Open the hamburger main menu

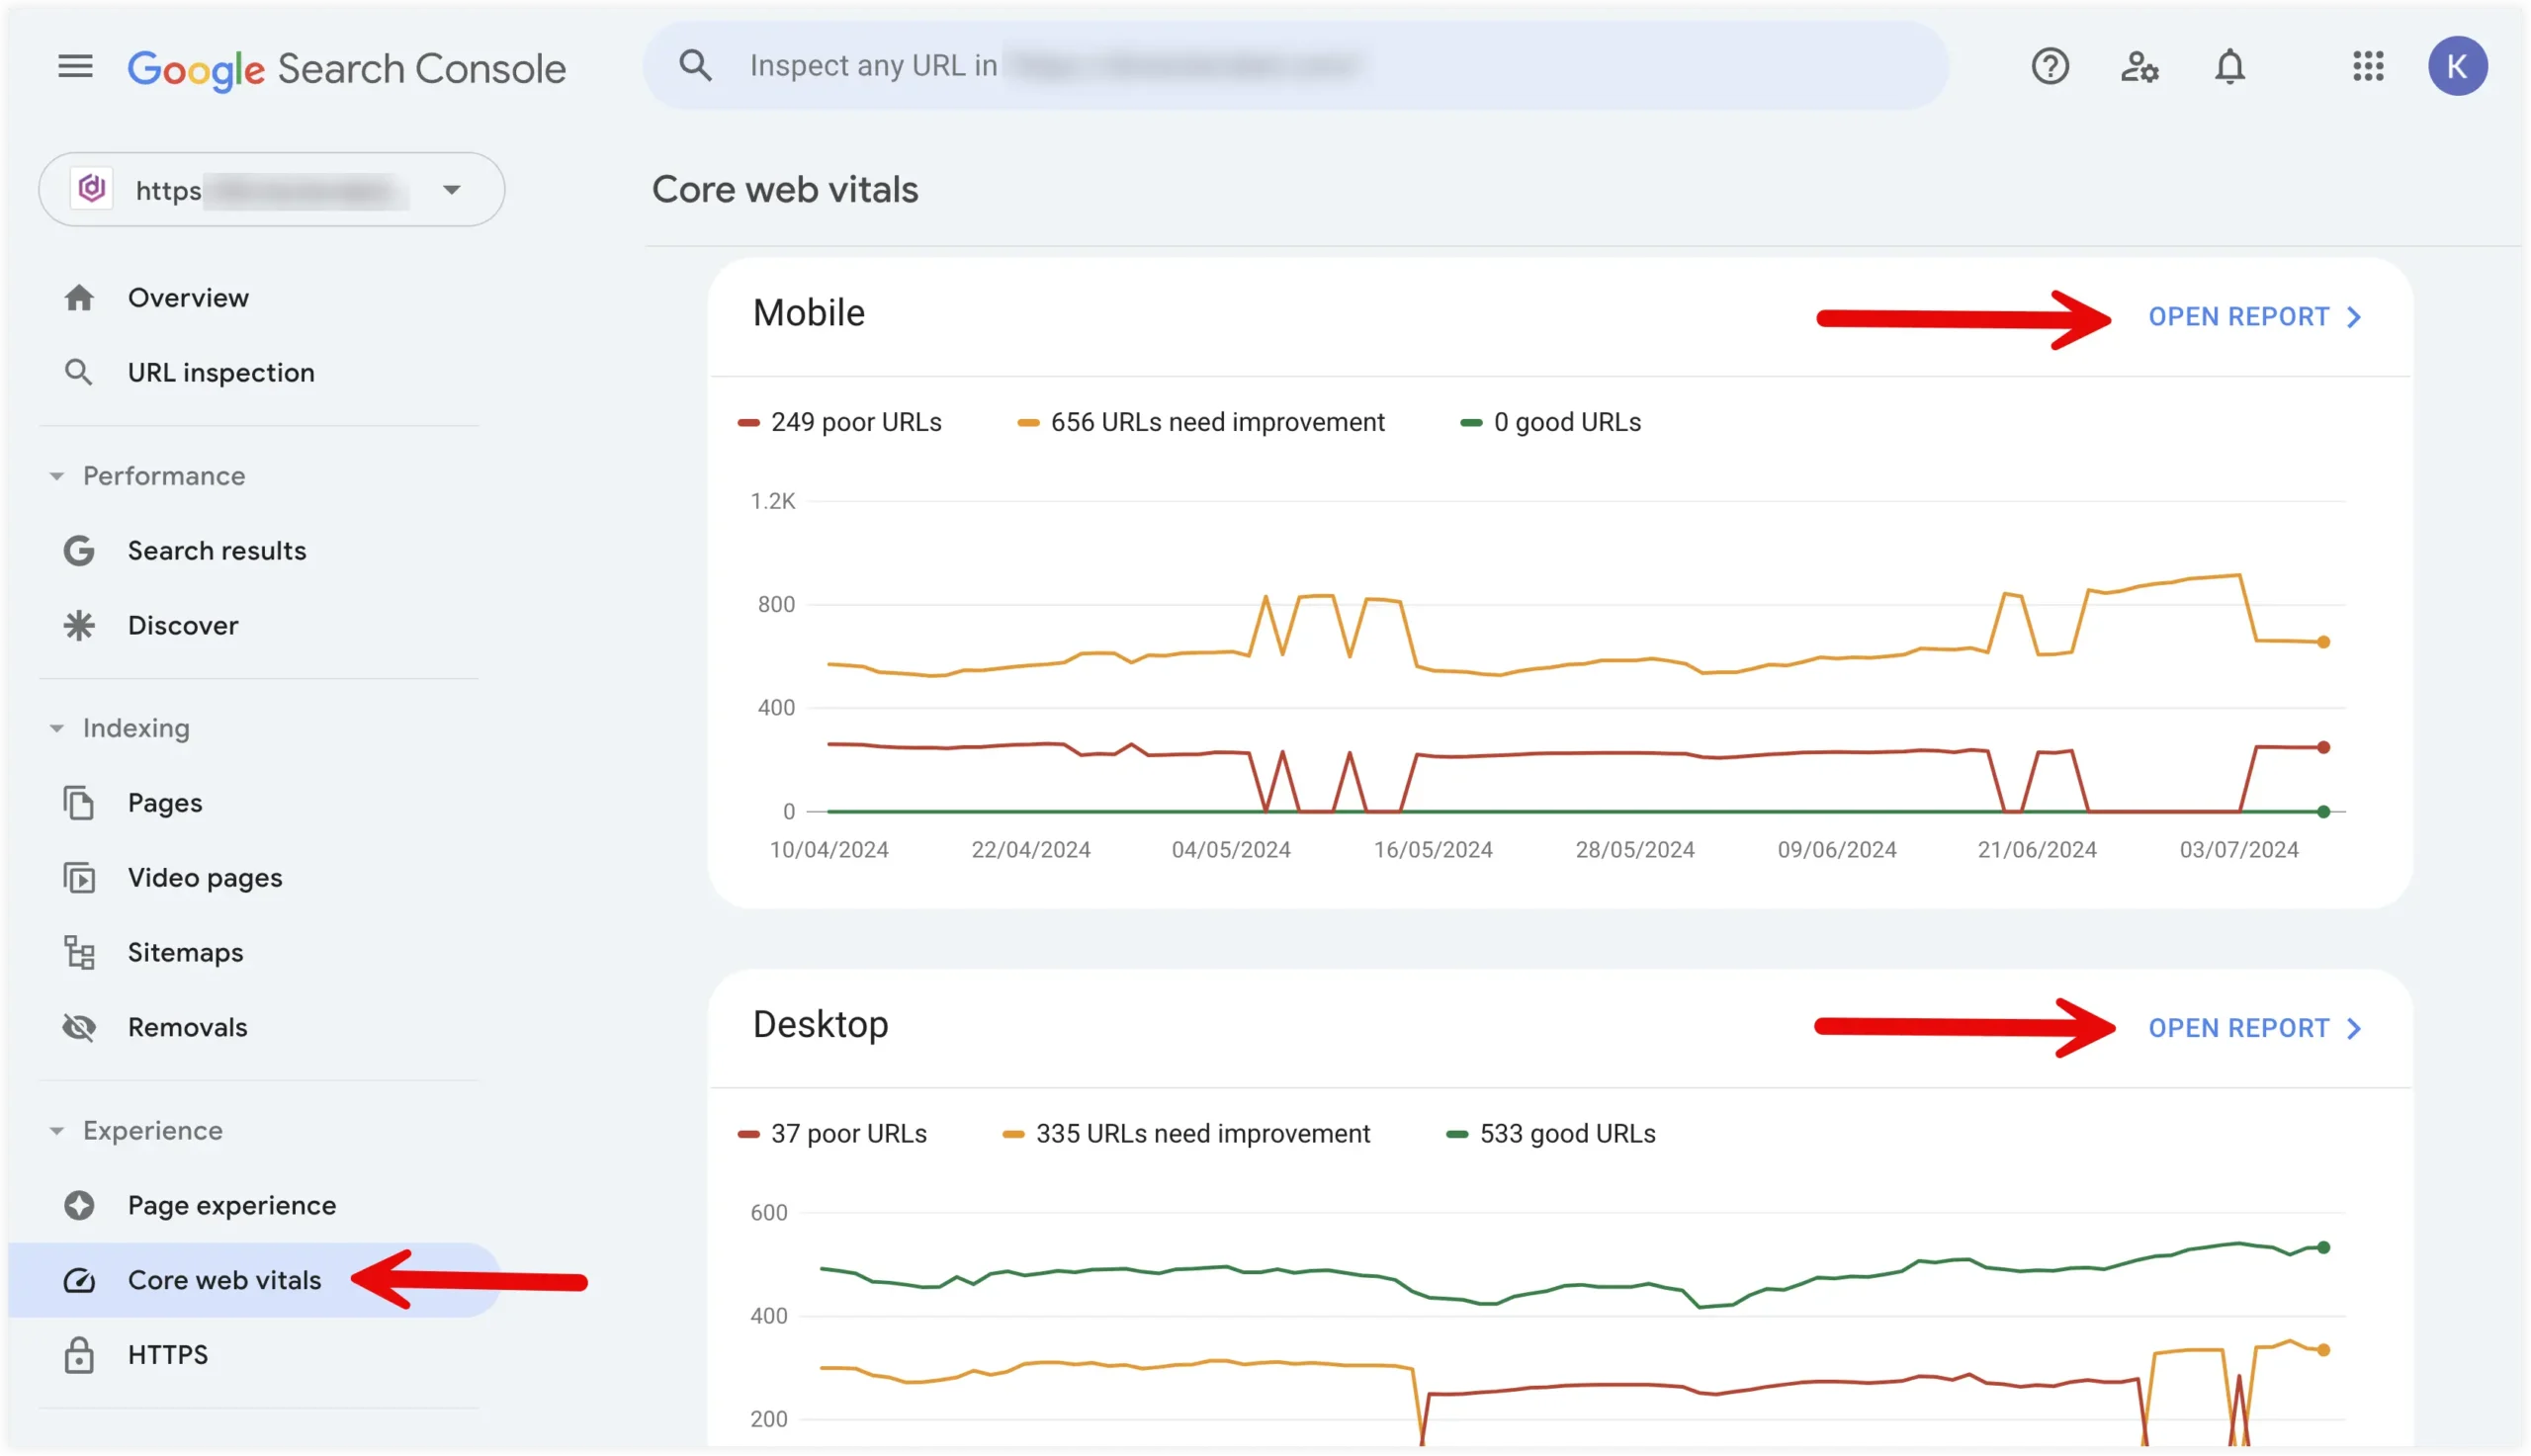[x=75, y=67]
